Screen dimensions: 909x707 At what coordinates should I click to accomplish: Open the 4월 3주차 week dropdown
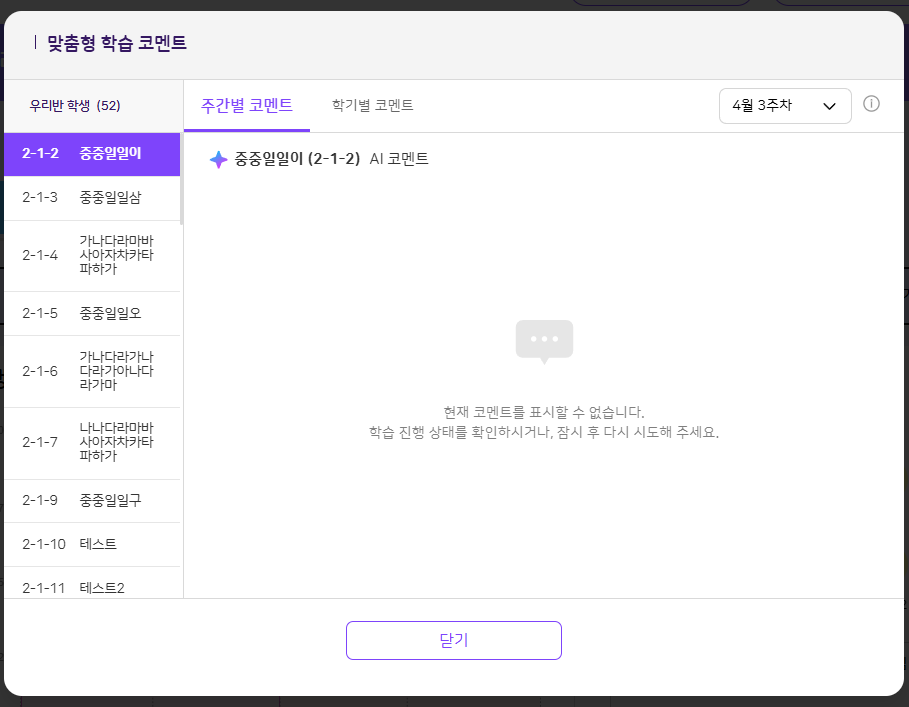(784, 106)
